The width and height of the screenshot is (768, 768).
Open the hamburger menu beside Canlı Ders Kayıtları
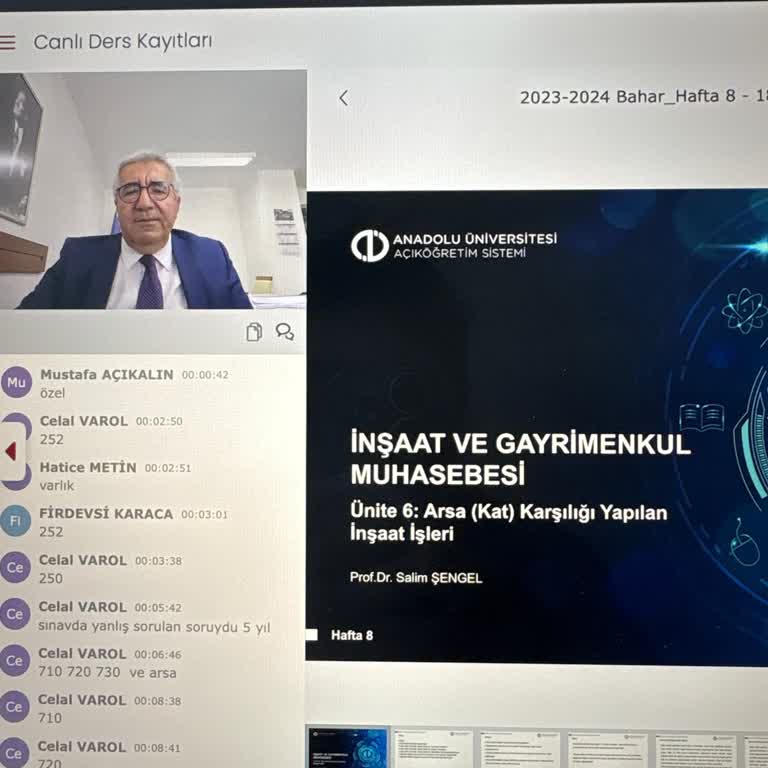pyautogui.click(x=7, y=42)
